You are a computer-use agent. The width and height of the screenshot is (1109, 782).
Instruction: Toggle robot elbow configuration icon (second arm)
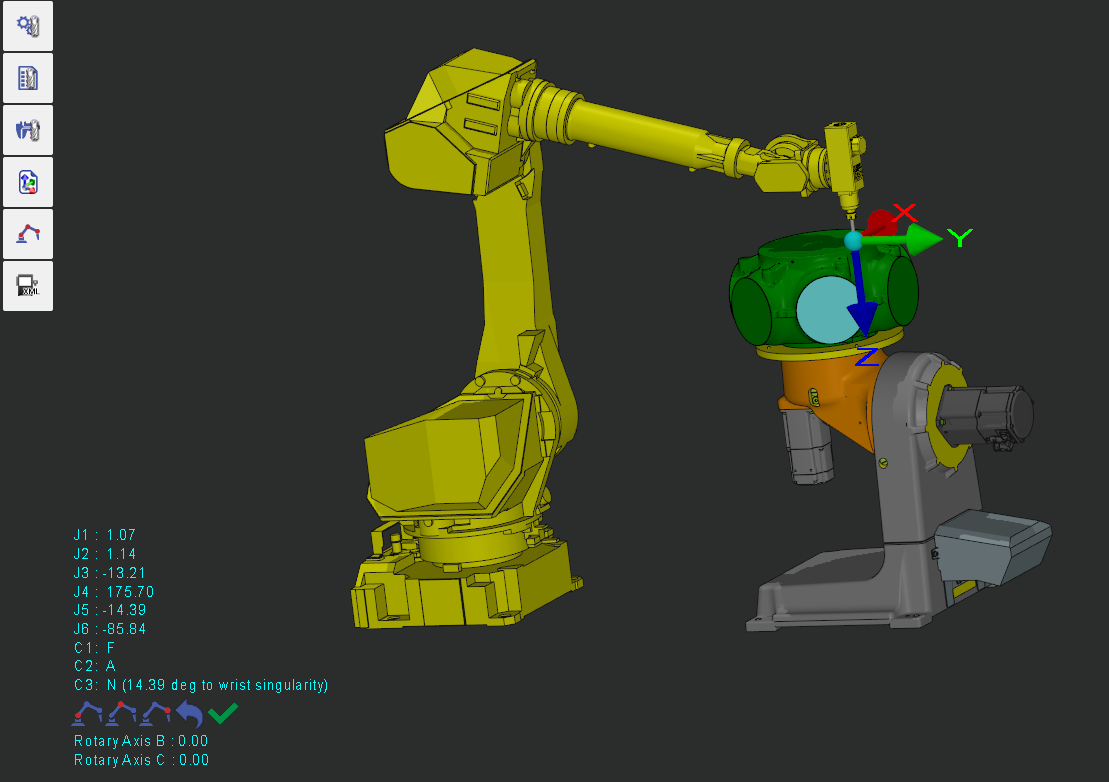pos(122,713)
